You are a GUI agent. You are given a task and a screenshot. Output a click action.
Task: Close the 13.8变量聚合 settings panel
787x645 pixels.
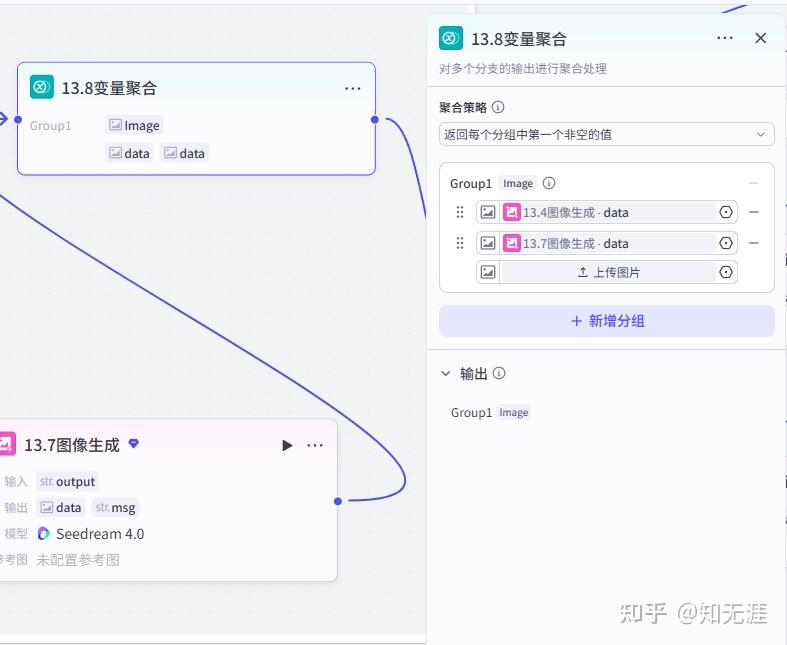(x=760, y=38)
